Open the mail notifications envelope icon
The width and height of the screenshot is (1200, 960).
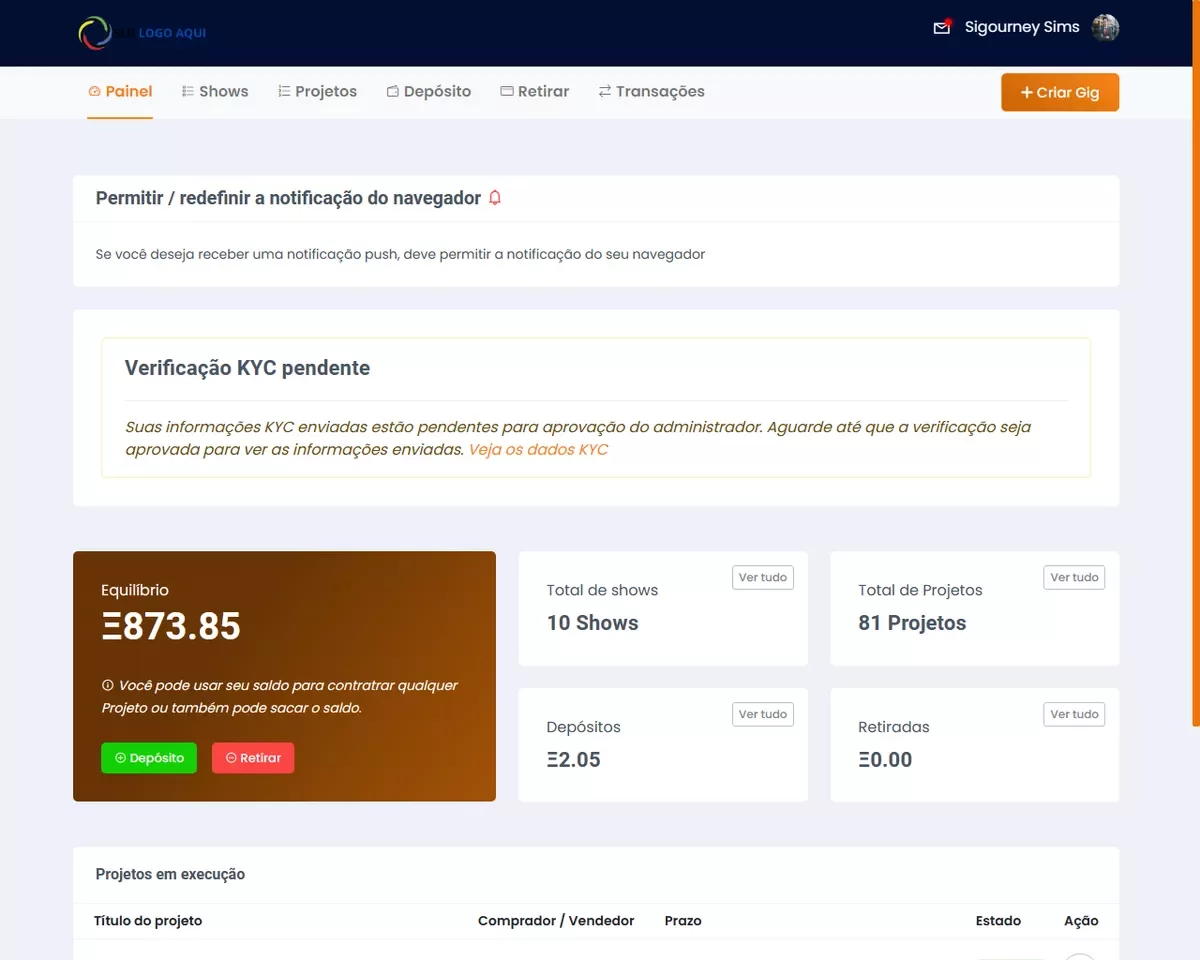tap(941, 28)
